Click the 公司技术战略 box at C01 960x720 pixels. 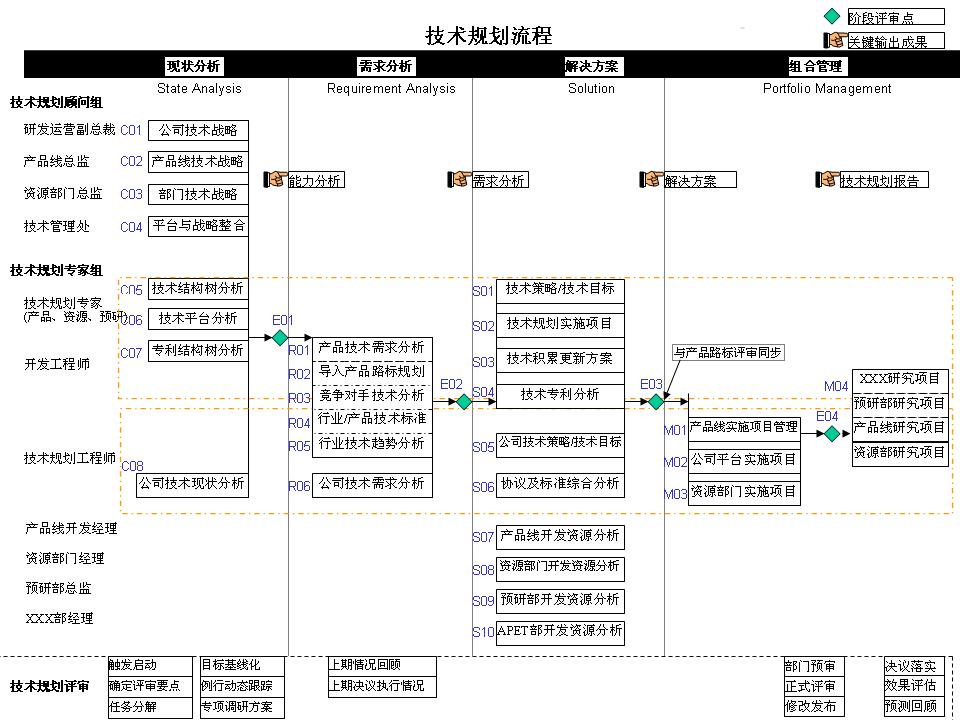[x=198, y=130]
